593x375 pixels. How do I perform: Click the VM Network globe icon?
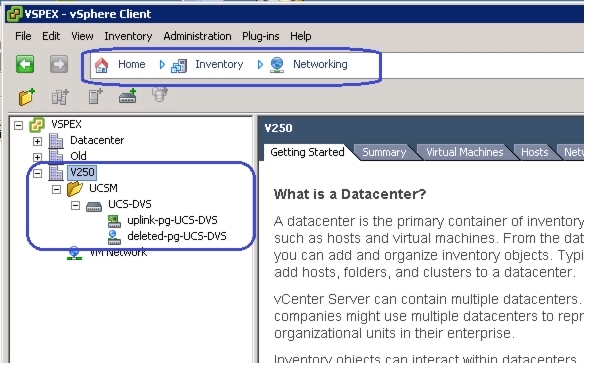[x=75, y=254]
